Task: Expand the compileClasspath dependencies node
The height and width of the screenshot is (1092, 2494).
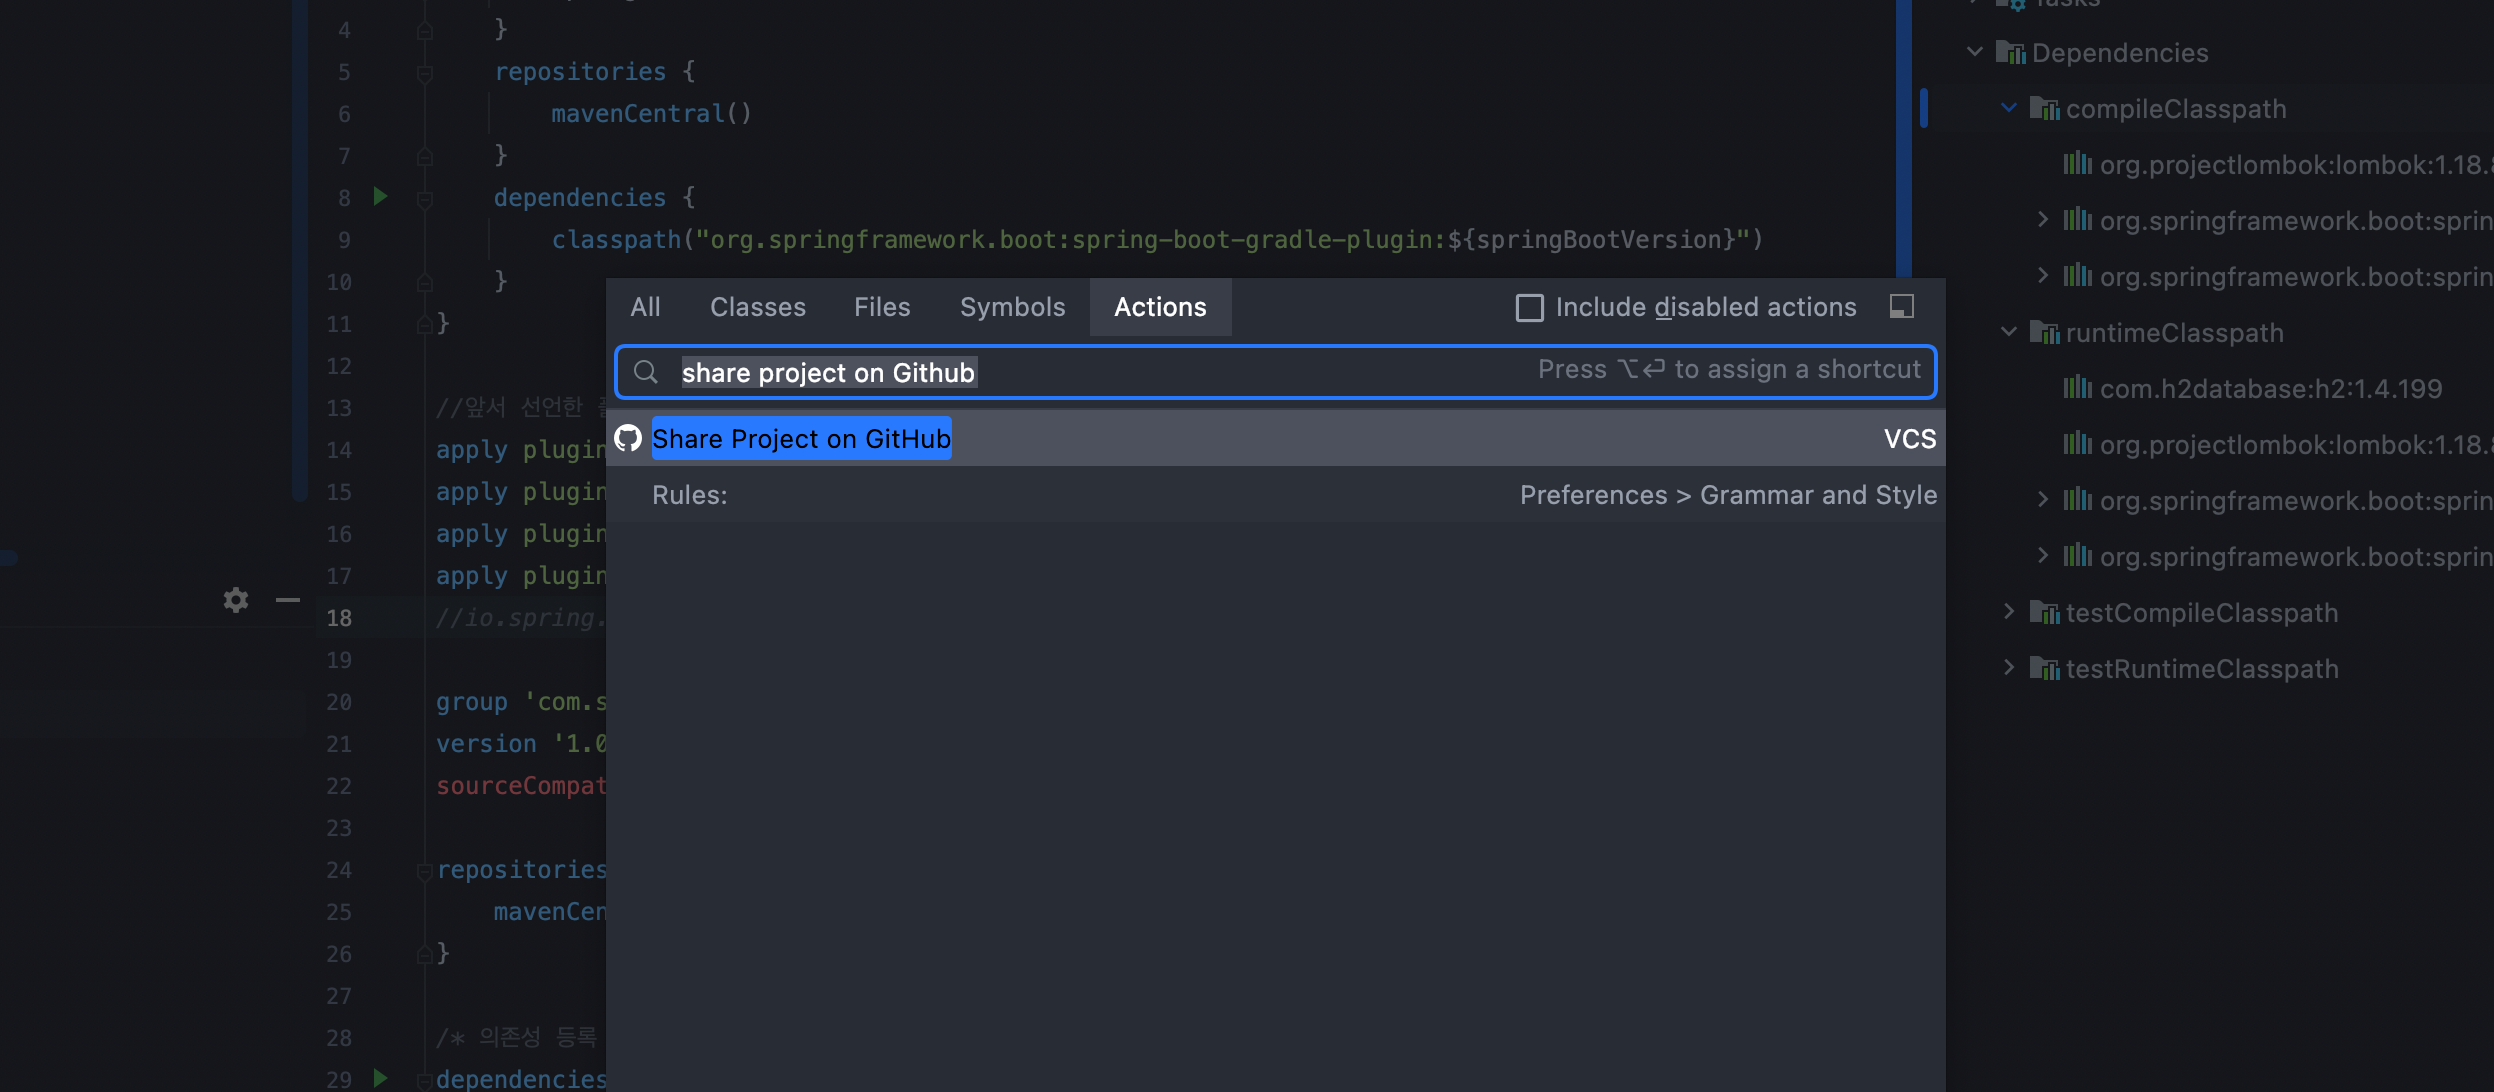Action: [x=2009, y=108]
